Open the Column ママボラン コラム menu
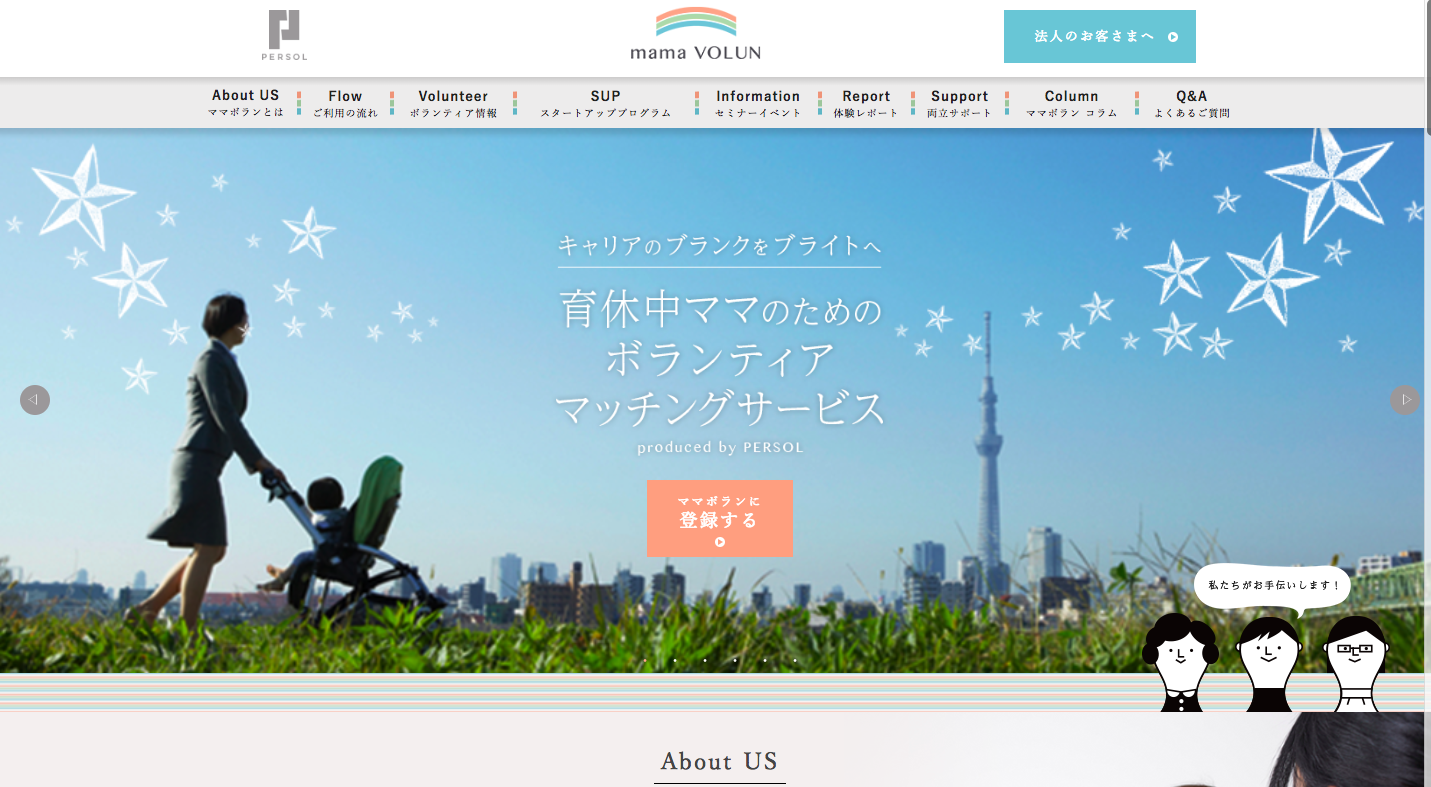Image resolution: width=1431 pixels, height=787 pixels. 1072,104
